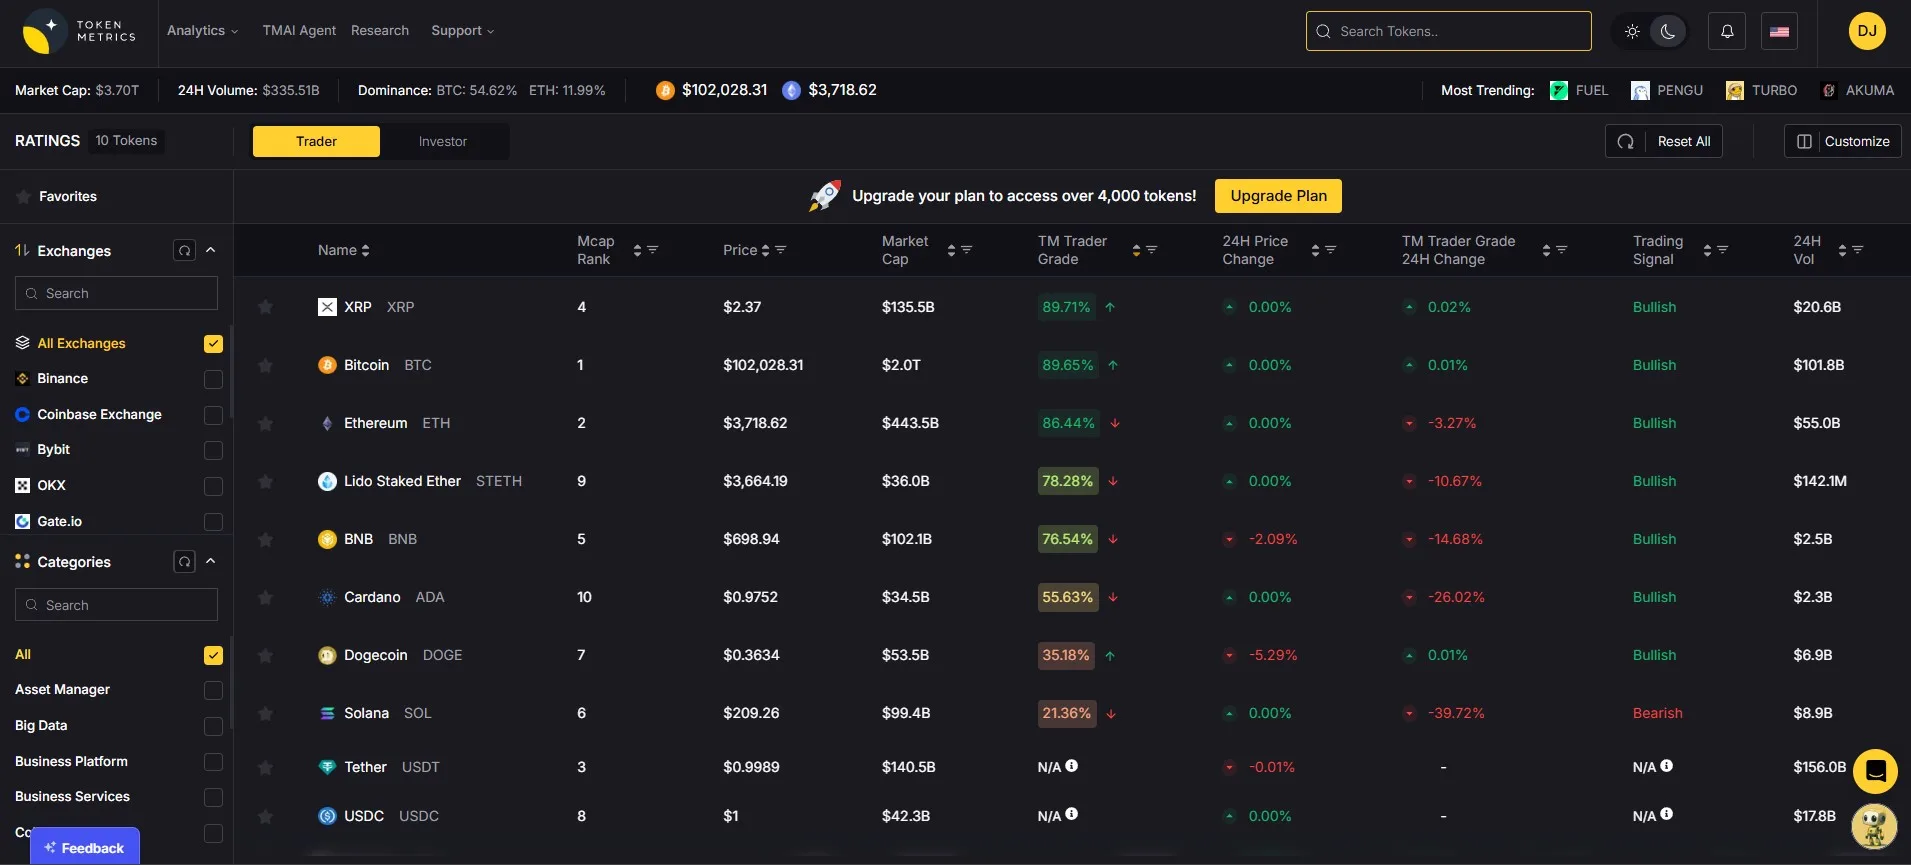Collapse the Categories section chevron
Viewport: 1911px width, 865px height.
(x=211, y=561)
